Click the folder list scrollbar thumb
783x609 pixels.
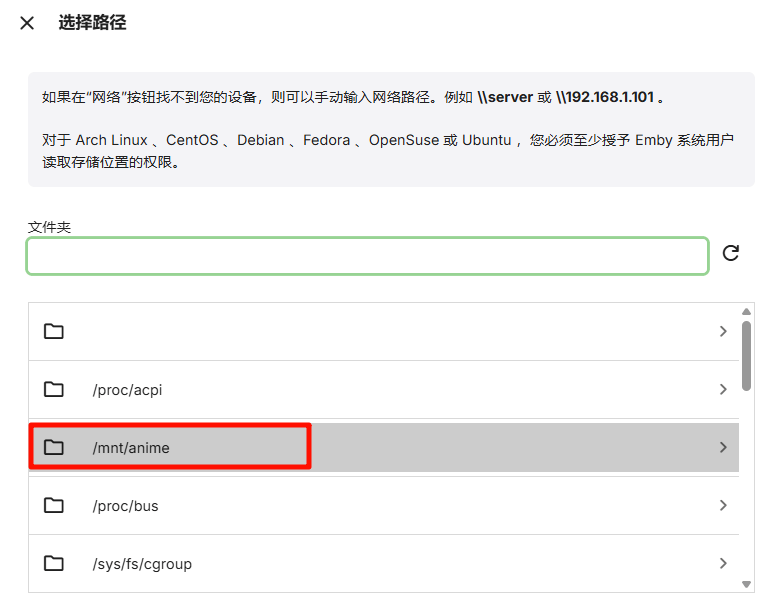tap(746, 355)
